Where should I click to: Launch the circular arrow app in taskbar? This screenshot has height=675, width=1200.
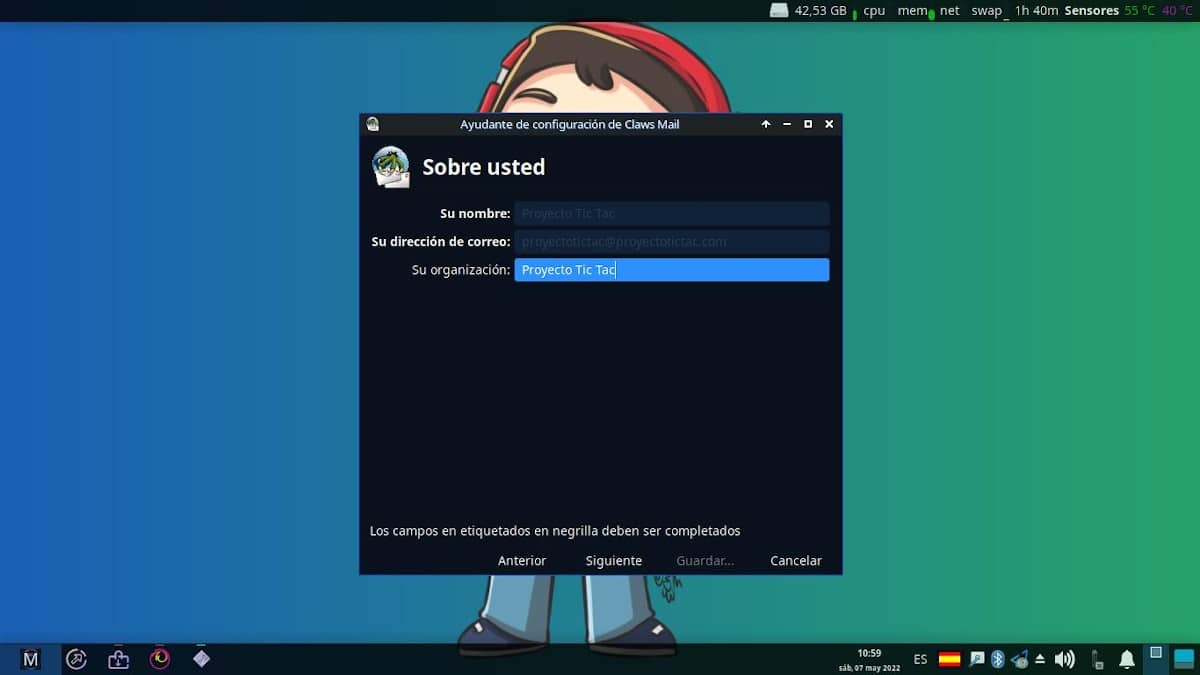(x=76, y=659)
